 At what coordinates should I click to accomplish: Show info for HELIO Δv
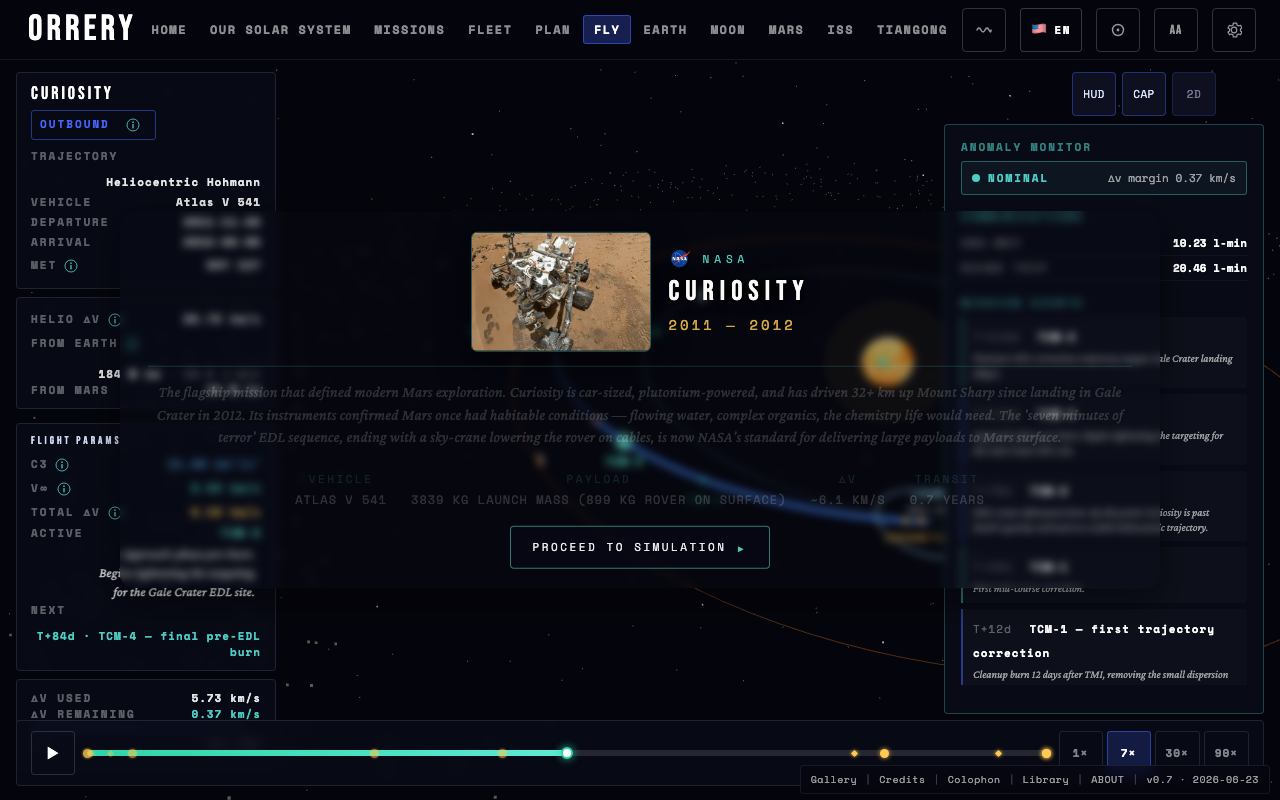click(115, 320)
